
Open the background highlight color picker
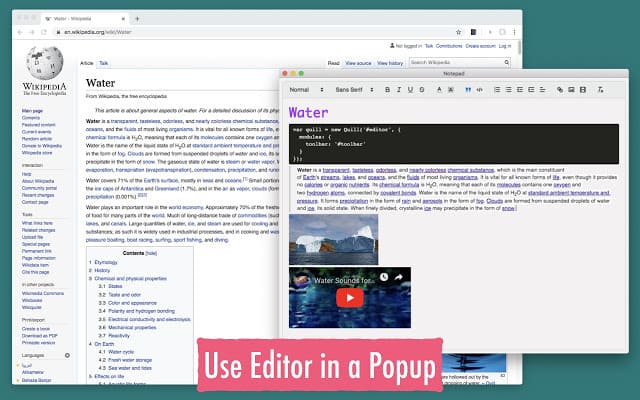(x=451, y=90)
